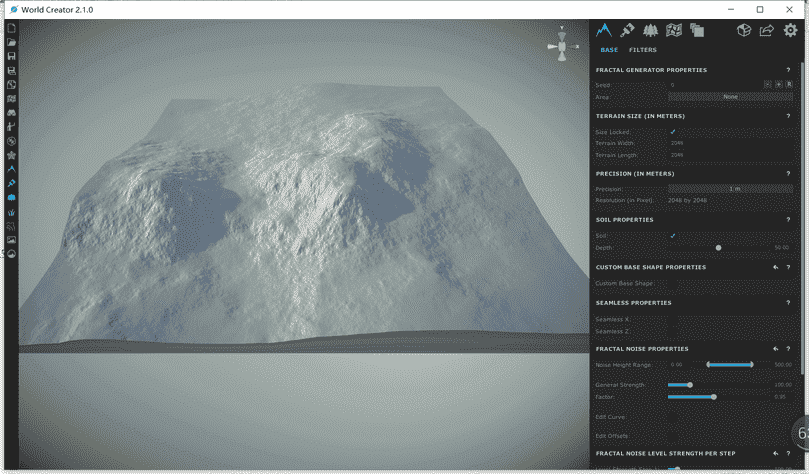Click the Noise Height Range right handle
The image size is (809, 474).
752,365
